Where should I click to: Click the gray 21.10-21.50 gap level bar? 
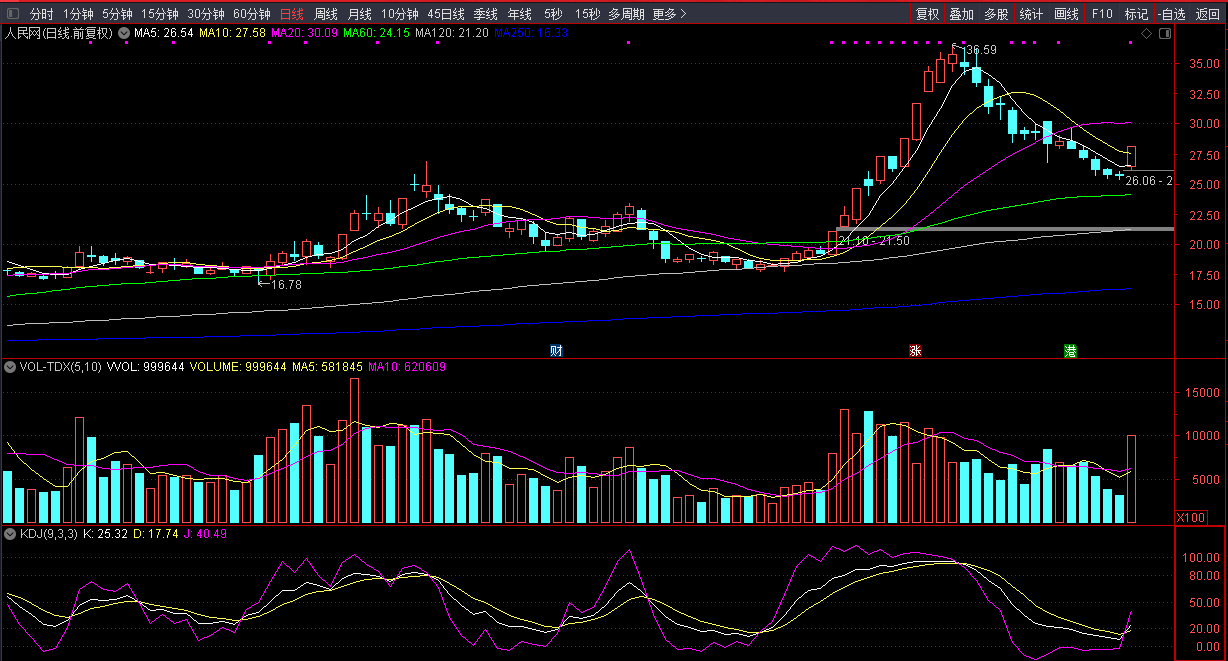1000,229
